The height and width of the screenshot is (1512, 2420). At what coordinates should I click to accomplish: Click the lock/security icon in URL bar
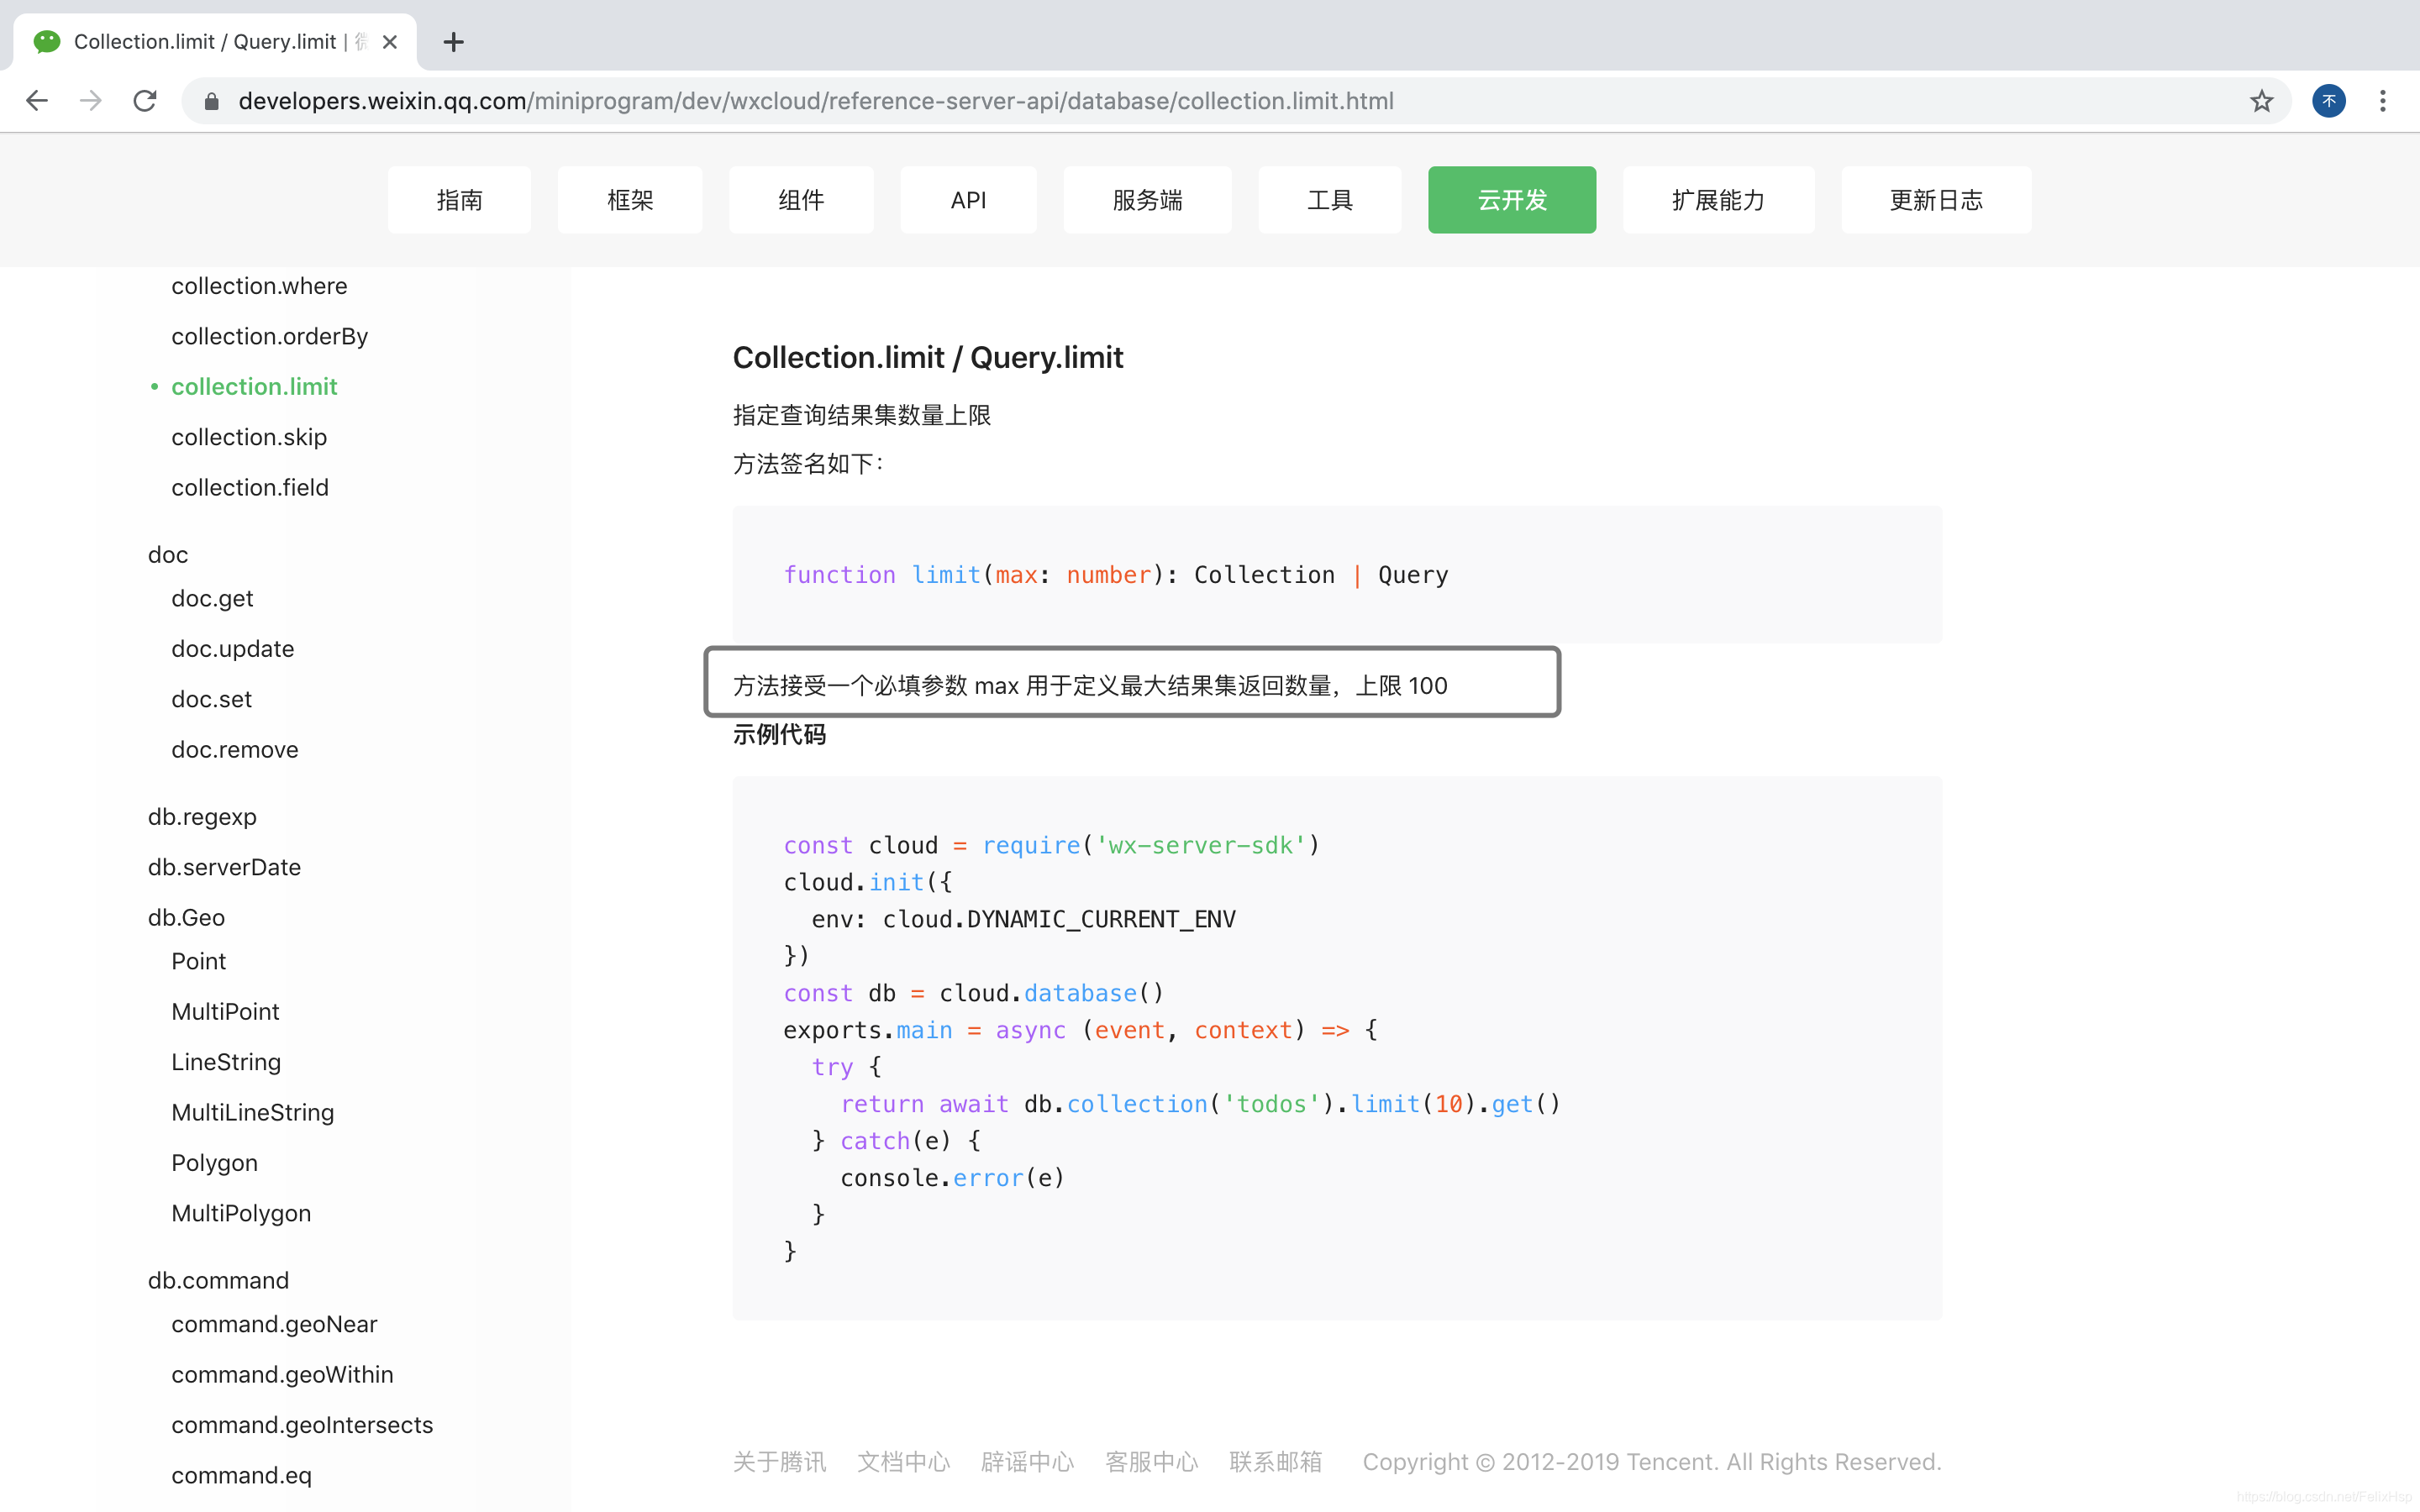point(209,101)
